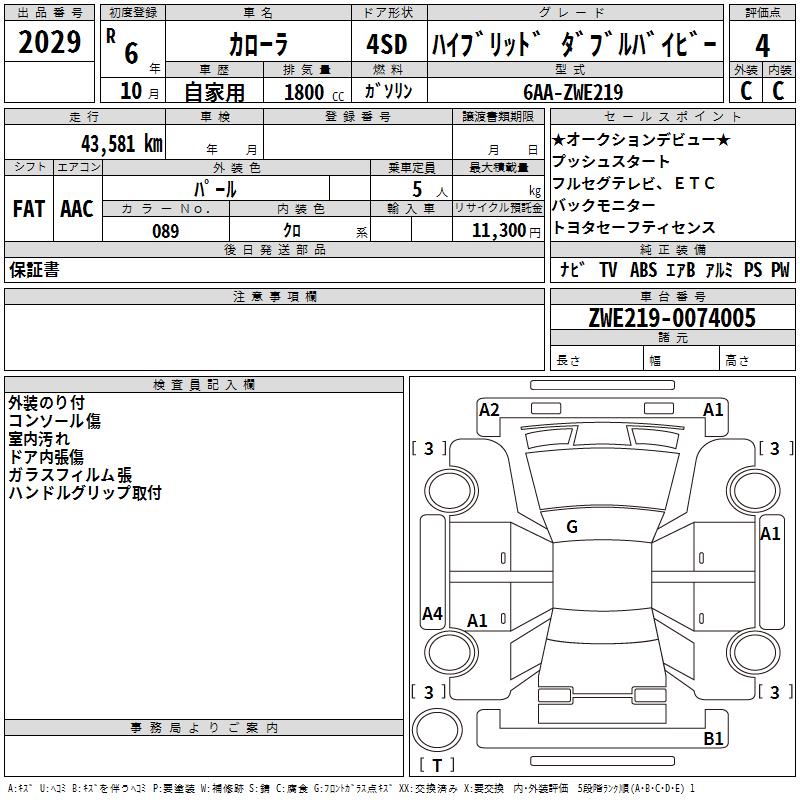Select the rear right wheel circle
Screen dimensions: 800x800
pos(753,652)
